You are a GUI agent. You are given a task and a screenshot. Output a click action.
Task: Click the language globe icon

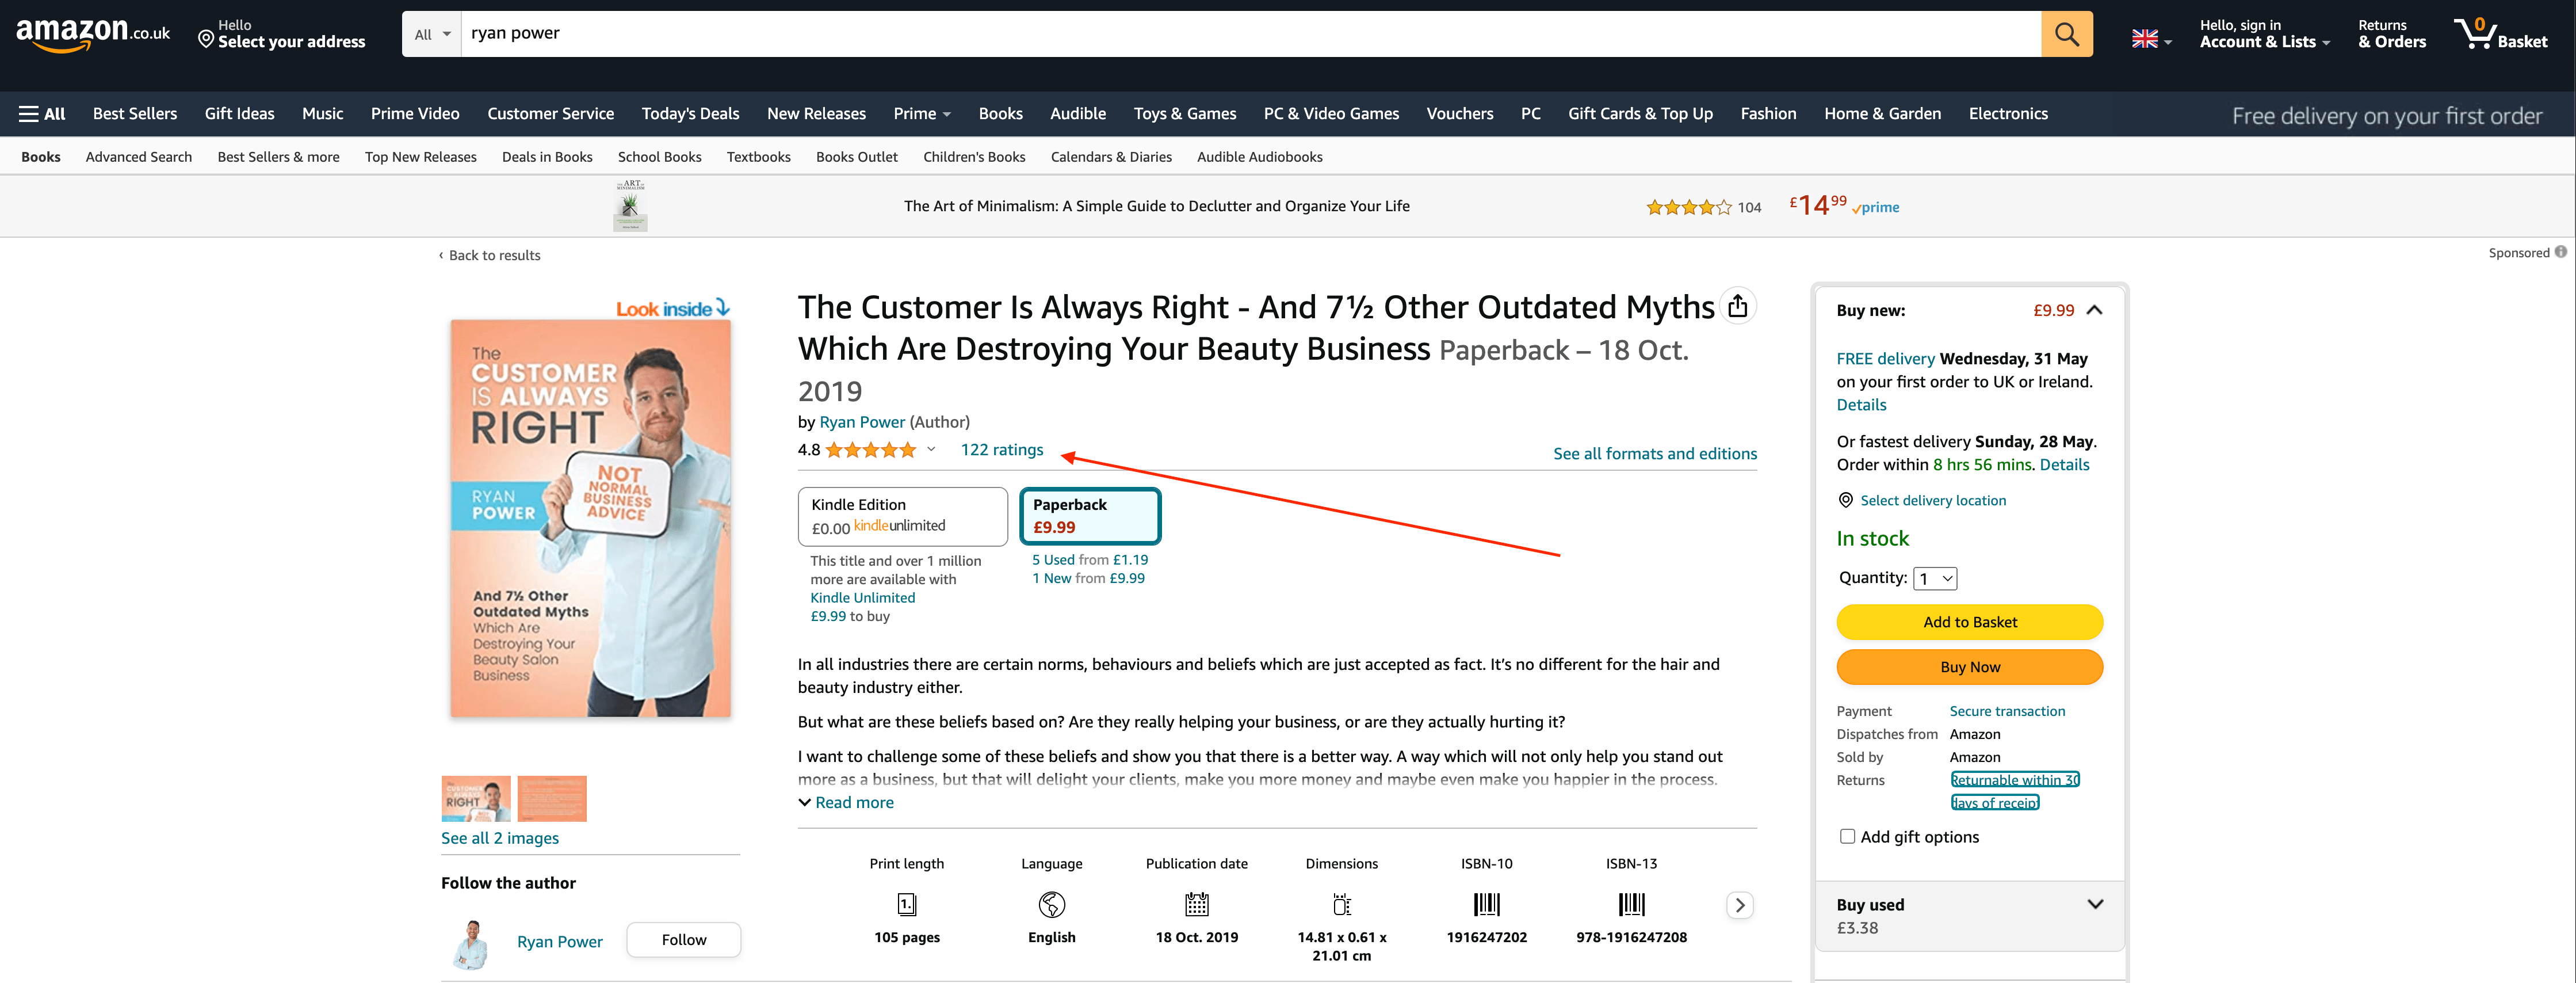tap(1051, 905)
